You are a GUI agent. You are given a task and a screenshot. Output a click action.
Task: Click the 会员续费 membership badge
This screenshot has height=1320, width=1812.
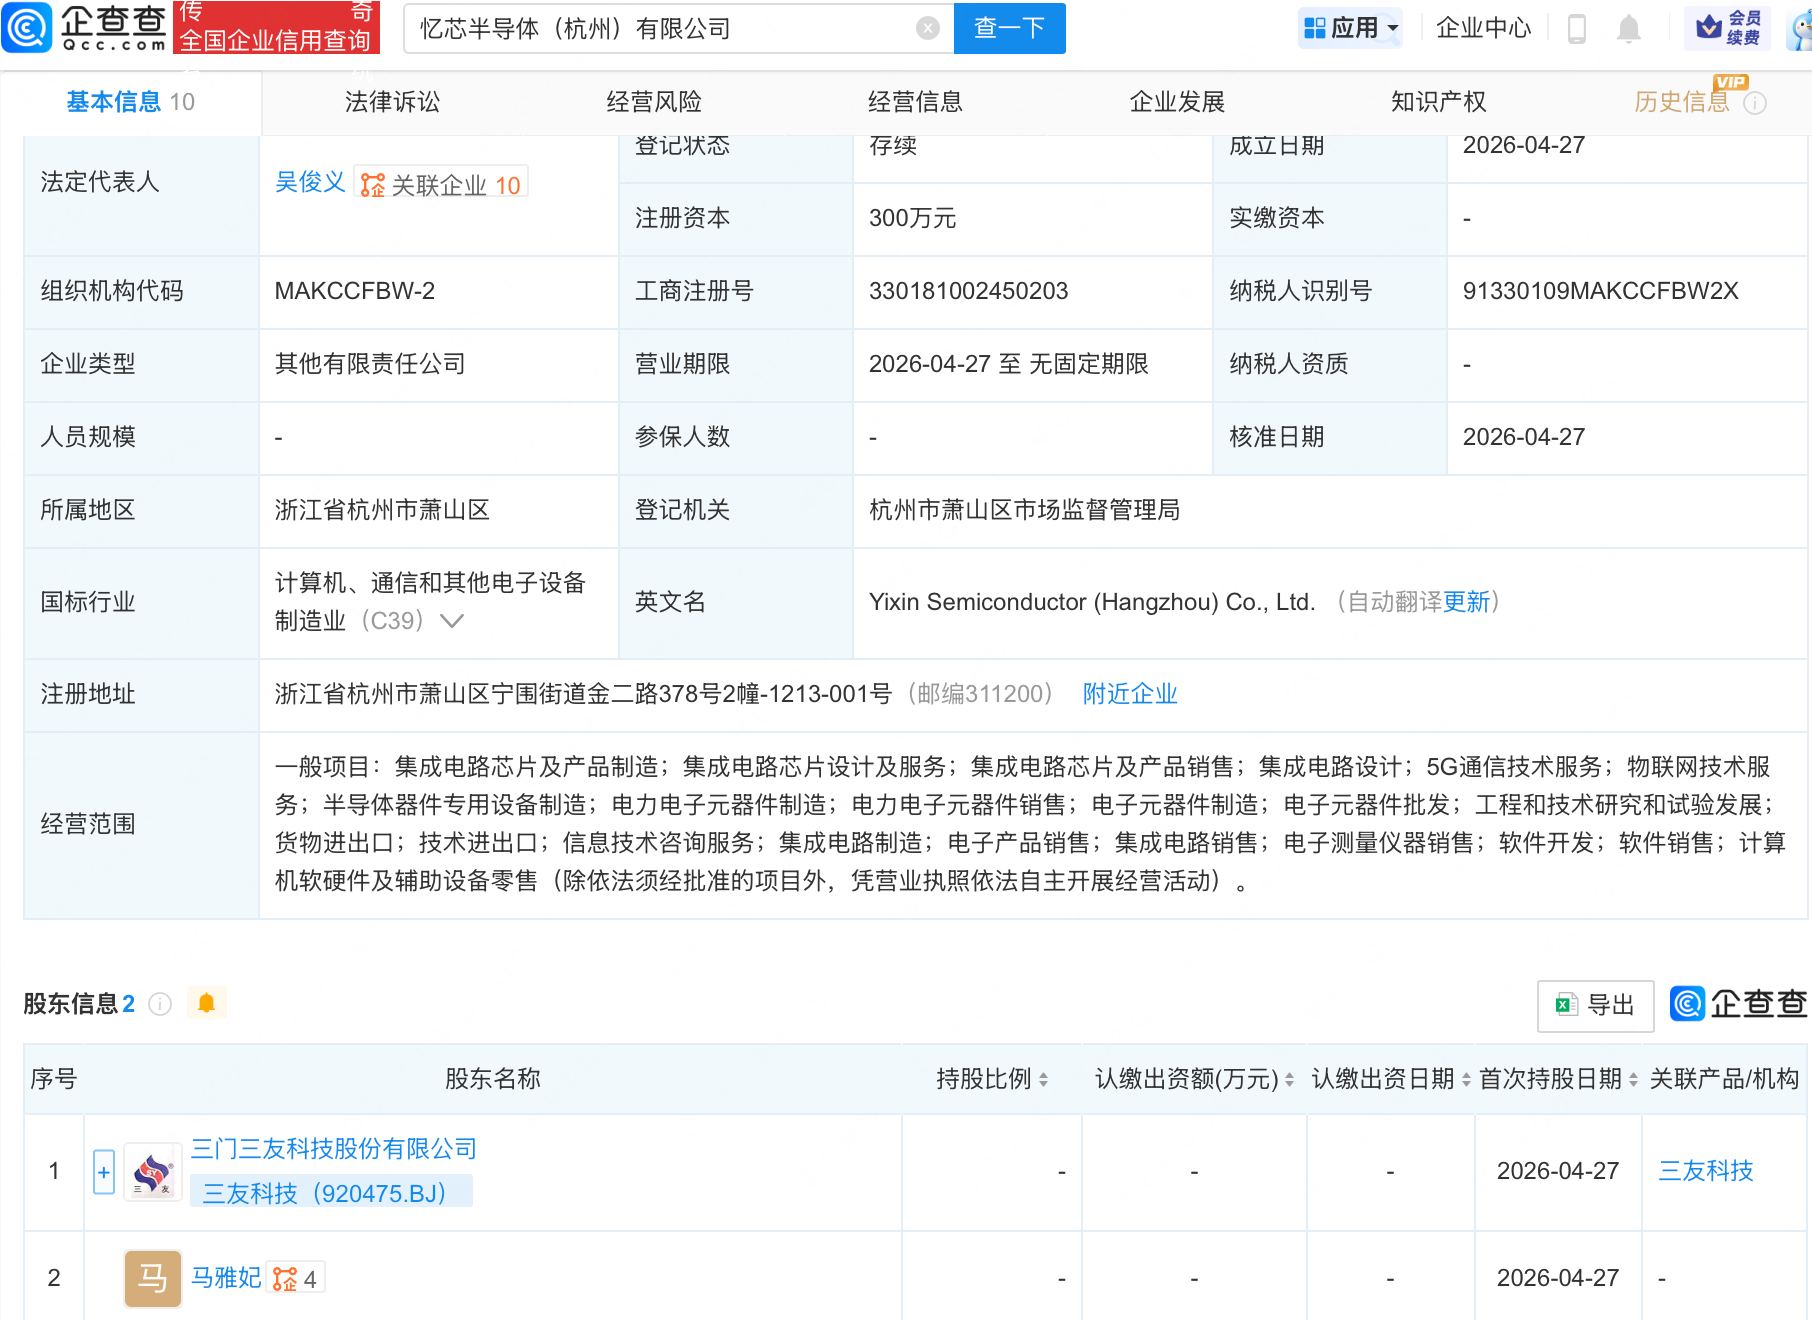pos(1727,28)
